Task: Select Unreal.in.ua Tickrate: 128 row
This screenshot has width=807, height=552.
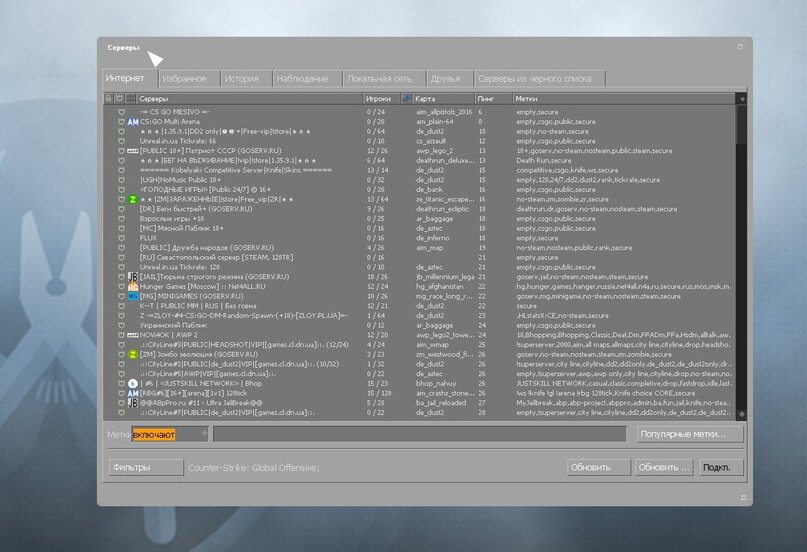Action: pyautogui.click(x=419, y=267)
